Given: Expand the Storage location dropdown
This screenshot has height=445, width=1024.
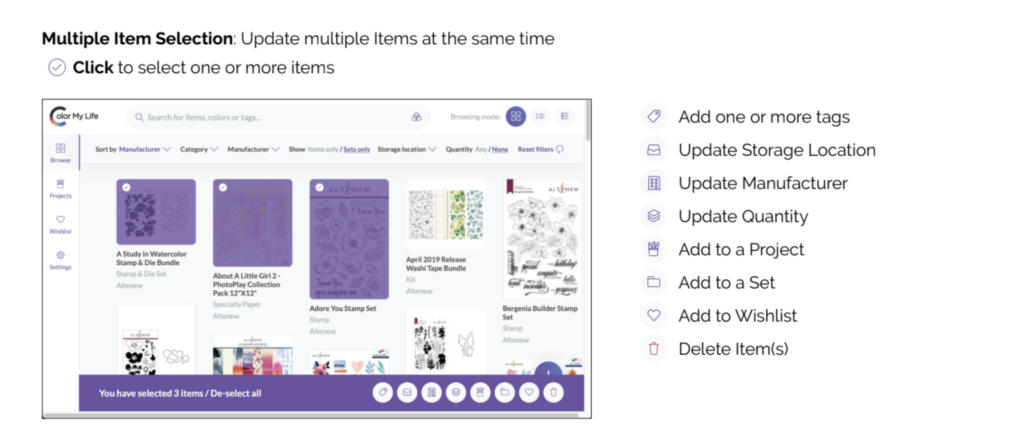Looking at the screenshot, I should click(407, 149).
